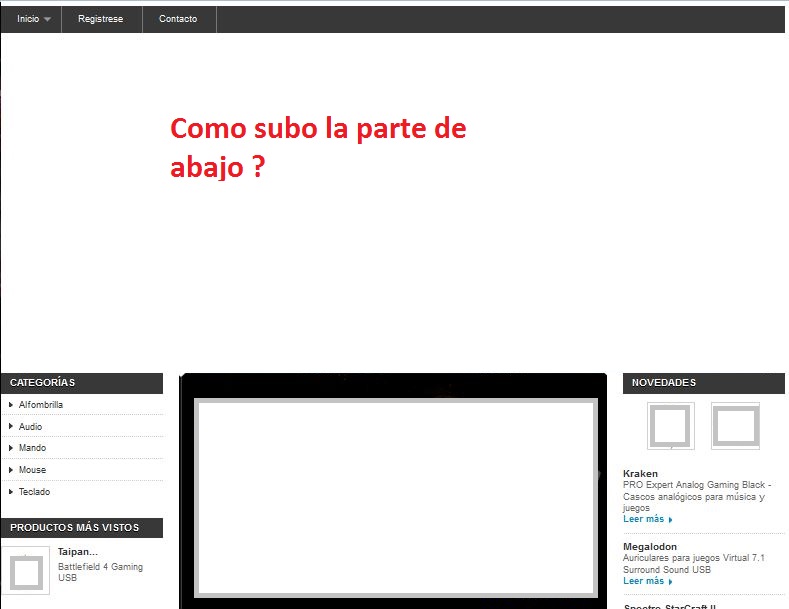Open the Megalodon product title
Image resolution: width=789 pixels, height=609 pixels.
coord(650,547)
